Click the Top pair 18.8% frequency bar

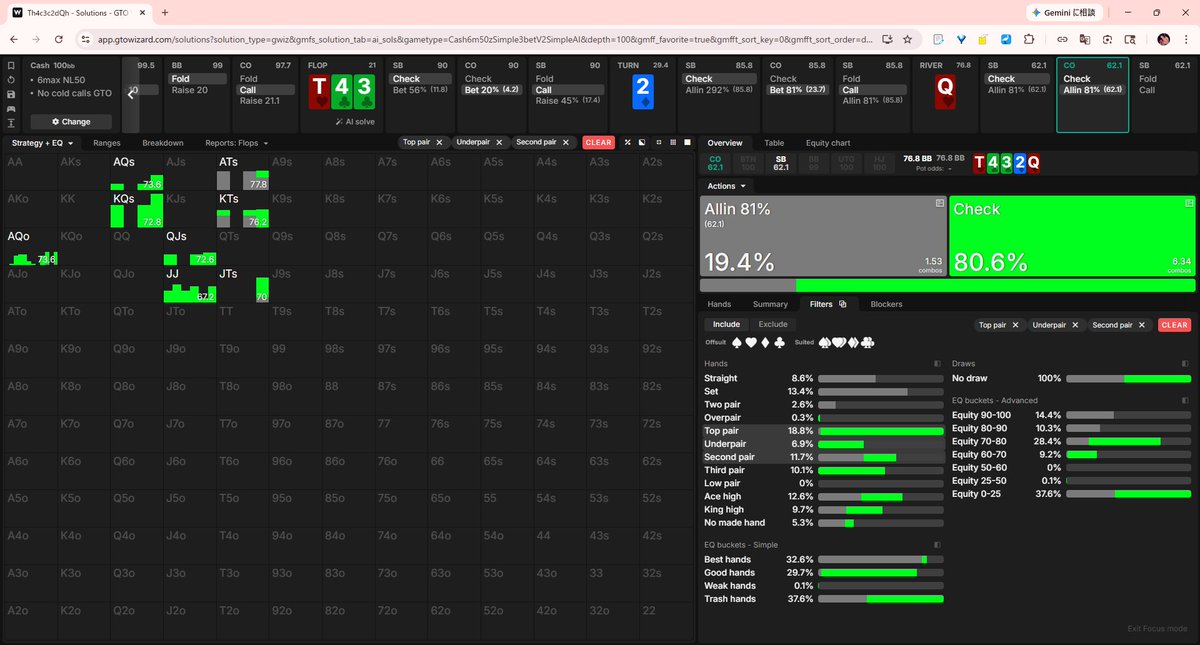[x=880, y=431]
